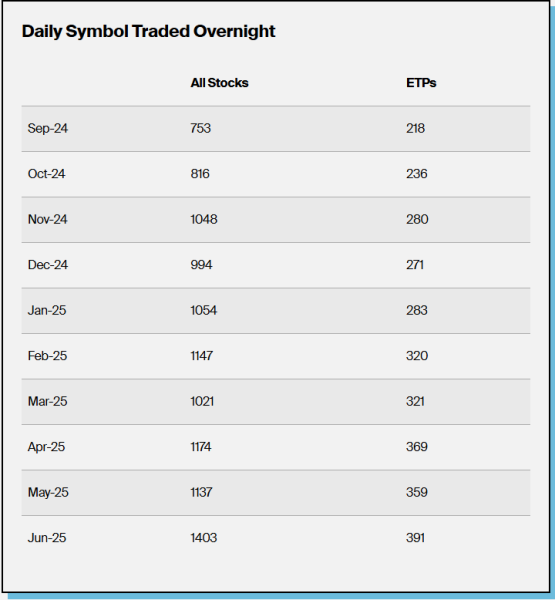Click the Jan-25 All Stocks value 1054
The image size is (555, 600).
[204, 310]
